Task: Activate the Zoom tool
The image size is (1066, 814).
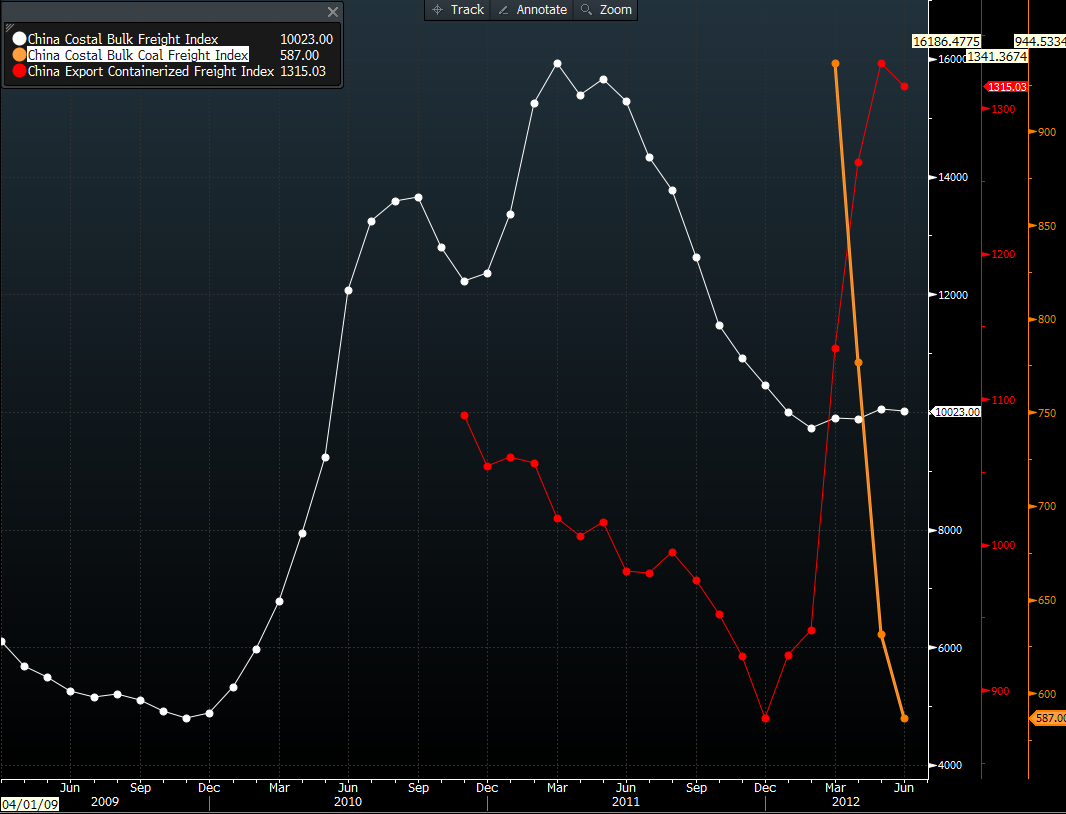Action: click(606, 10)
